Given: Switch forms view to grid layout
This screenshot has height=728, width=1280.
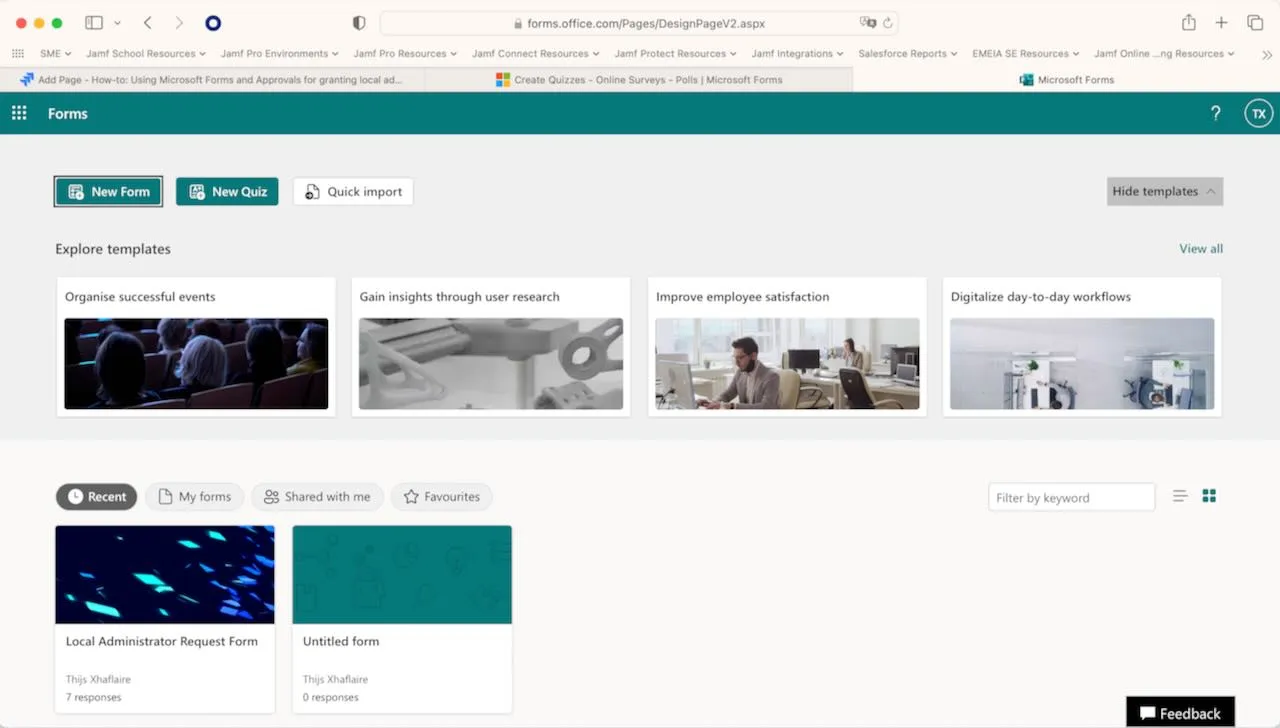Looking at the screenshot, I should pyautogui.click(x=1209, y=495).
